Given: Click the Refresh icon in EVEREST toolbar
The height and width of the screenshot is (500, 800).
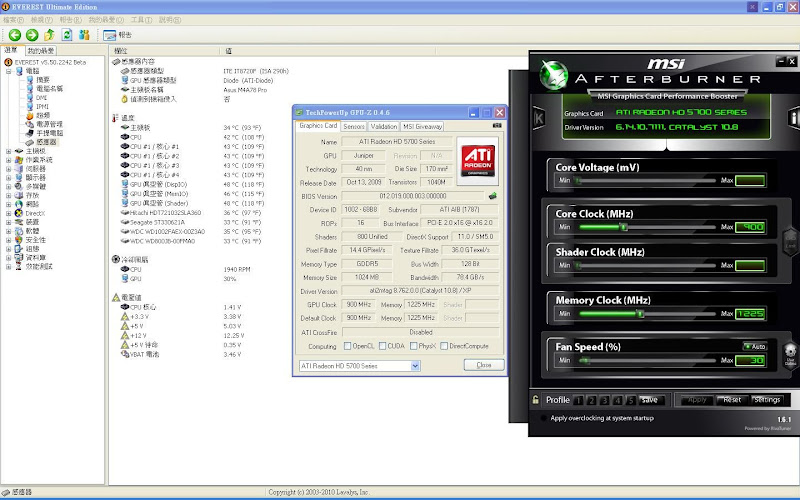Looking at the screenshot, I should click(67, 35).
